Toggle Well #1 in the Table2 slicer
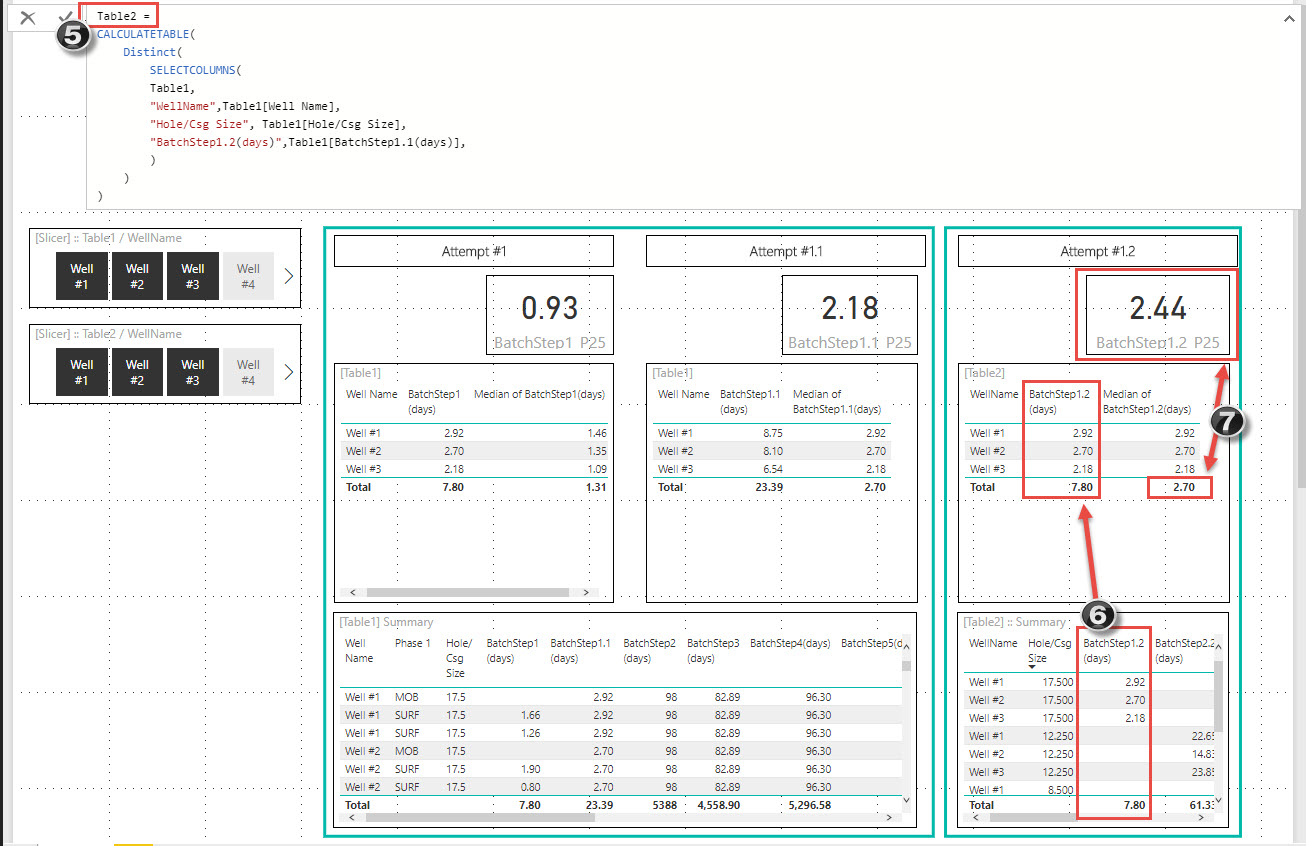 (82, 372)
